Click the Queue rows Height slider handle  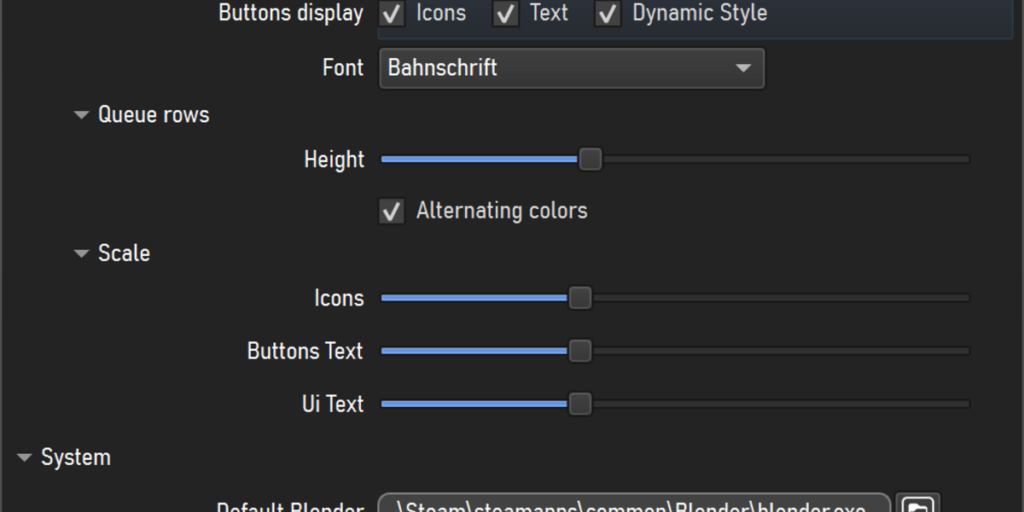(590, 159)
